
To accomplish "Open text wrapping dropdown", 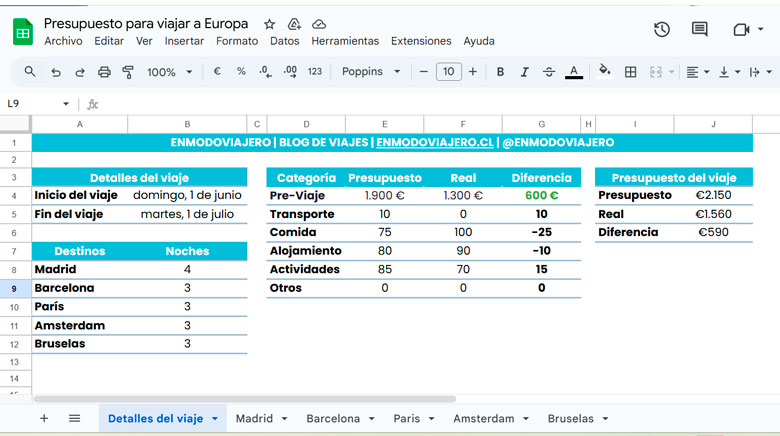I will 760,72.
